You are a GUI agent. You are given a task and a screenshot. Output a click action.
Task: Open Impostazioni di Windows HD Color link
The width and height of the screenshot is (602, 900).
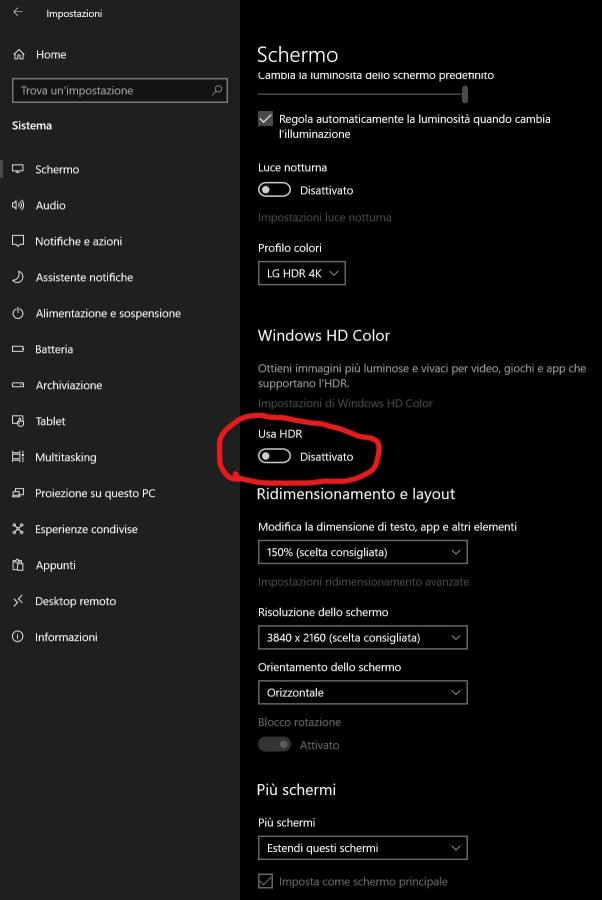345,403
